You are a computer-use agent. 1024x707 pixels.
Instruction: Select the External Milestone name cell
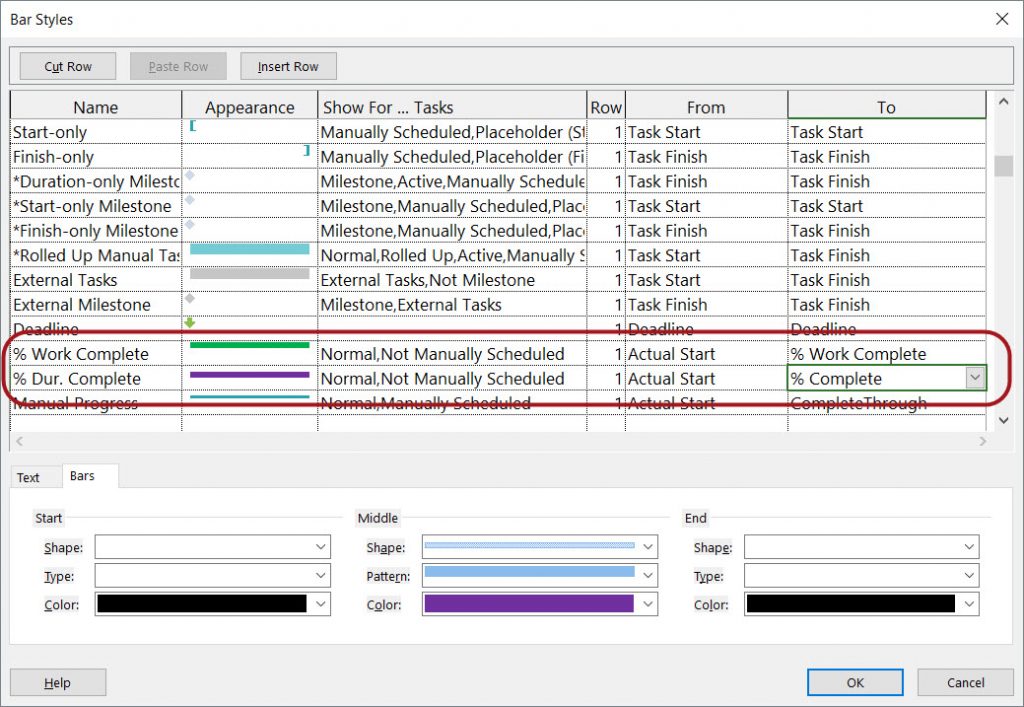pos(96,305)
